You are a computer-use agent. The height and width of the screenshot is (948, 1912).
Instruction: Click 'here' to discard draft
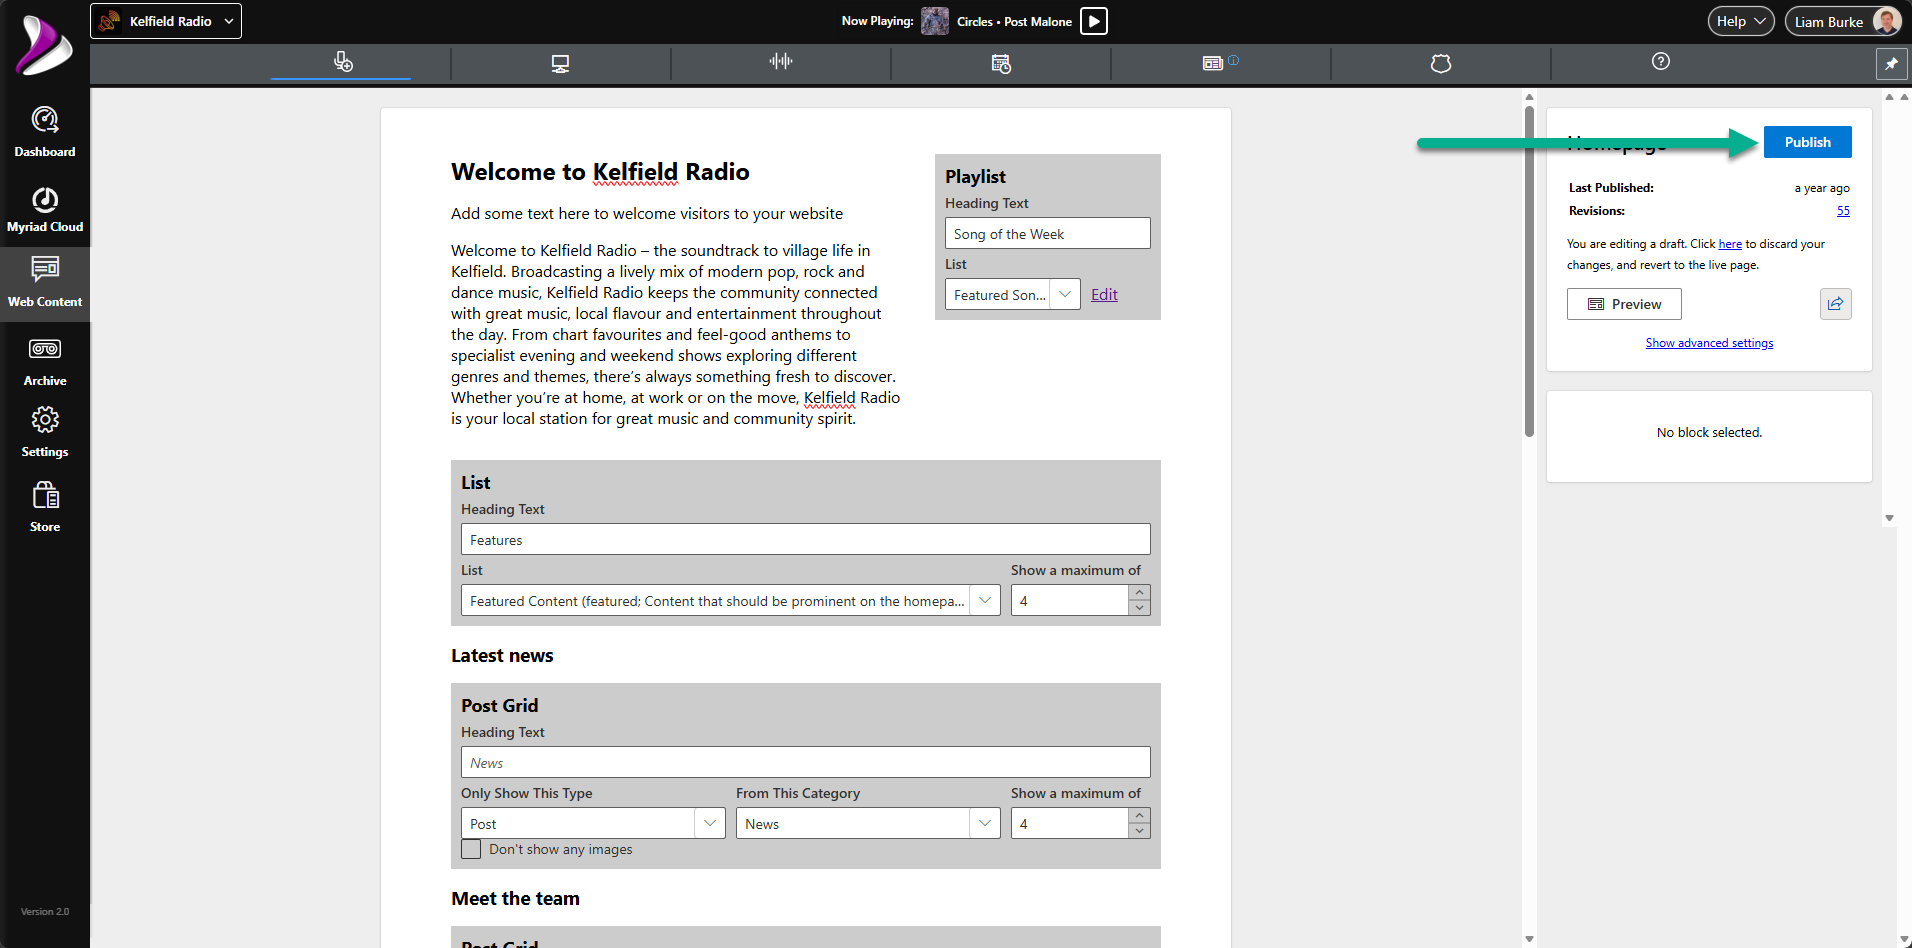[1730, 244]
